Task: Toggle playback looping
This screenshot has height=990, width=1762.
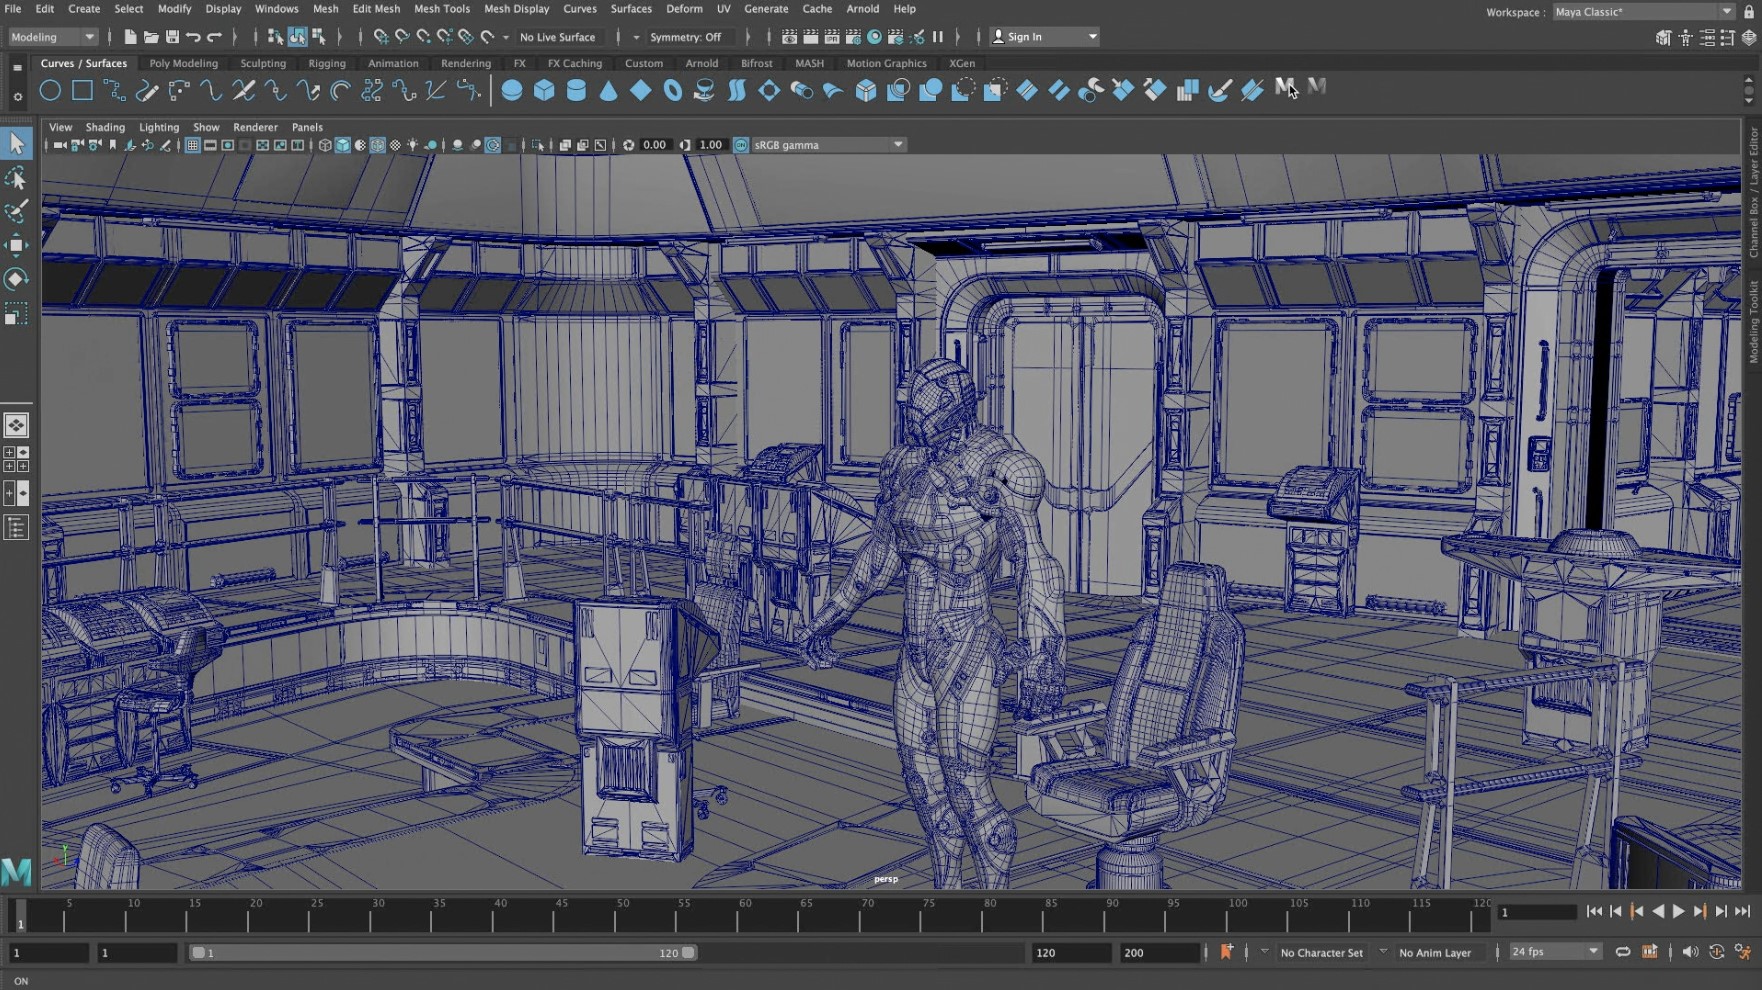Action: click(x=1622, y=952)
